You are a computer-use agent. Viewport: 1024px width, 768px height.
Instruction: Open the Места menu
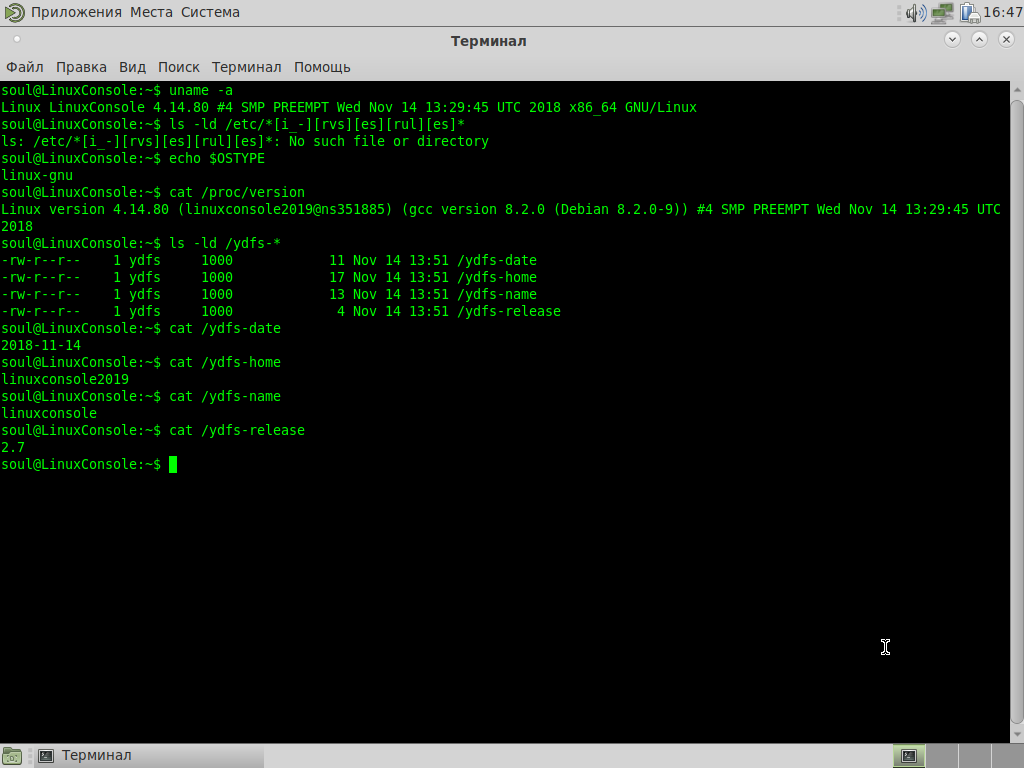[151, 12]
